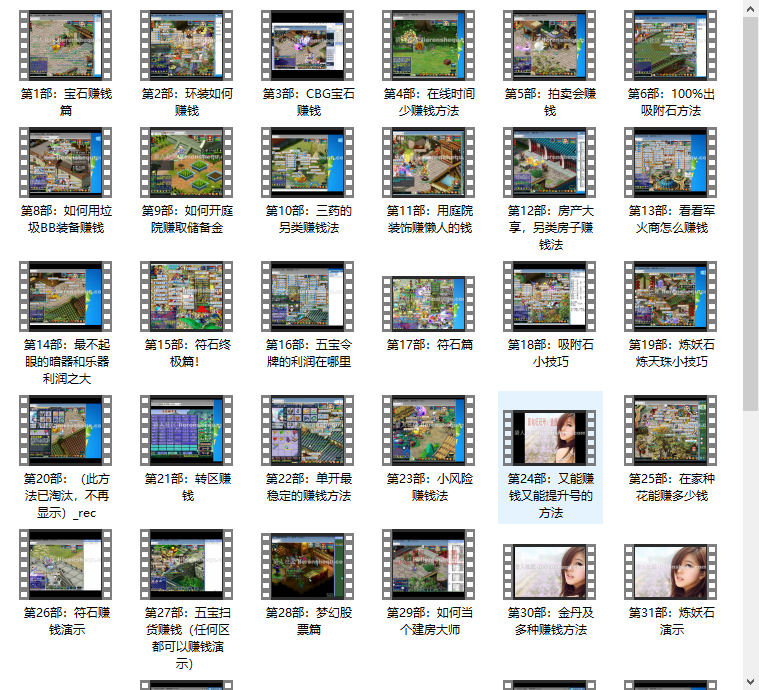
Task: Click the 第19部：炼妖石炼天珠小技巧 file
Action: point(670,296)
